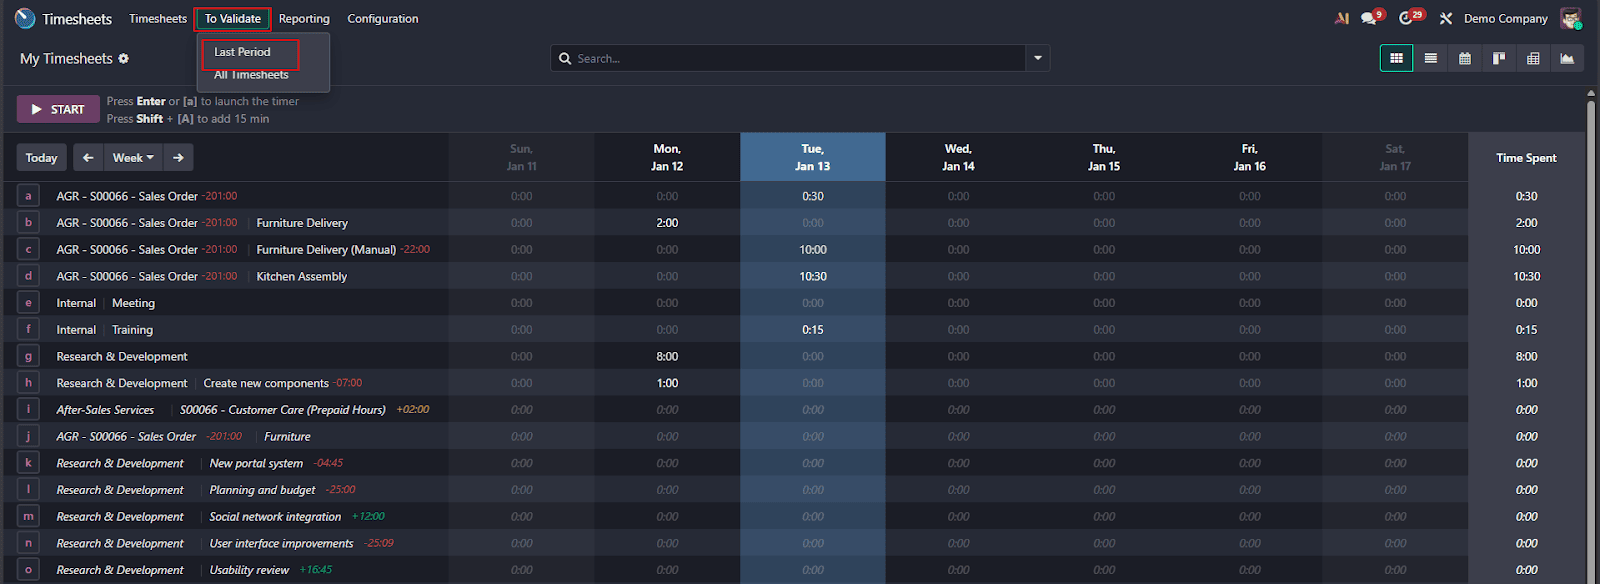This screenshot has width=1600, height=584.
Task: Edit Tuesday 10:00 cell, Furniture Delivery (Manual)
Action: pos(813,249)
